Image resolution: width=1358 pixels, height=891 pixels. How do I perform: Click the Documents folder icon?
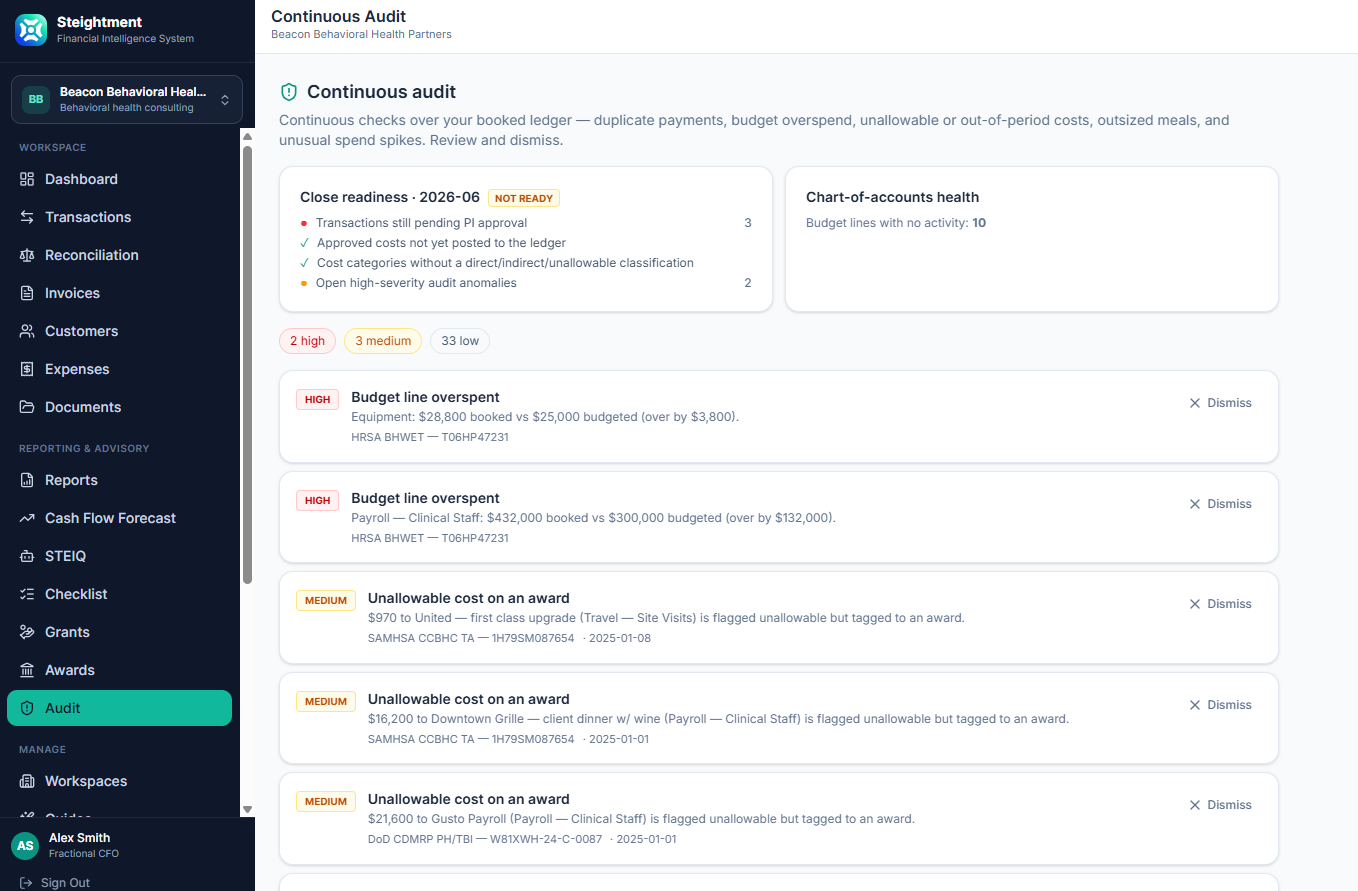pos(27,407)
